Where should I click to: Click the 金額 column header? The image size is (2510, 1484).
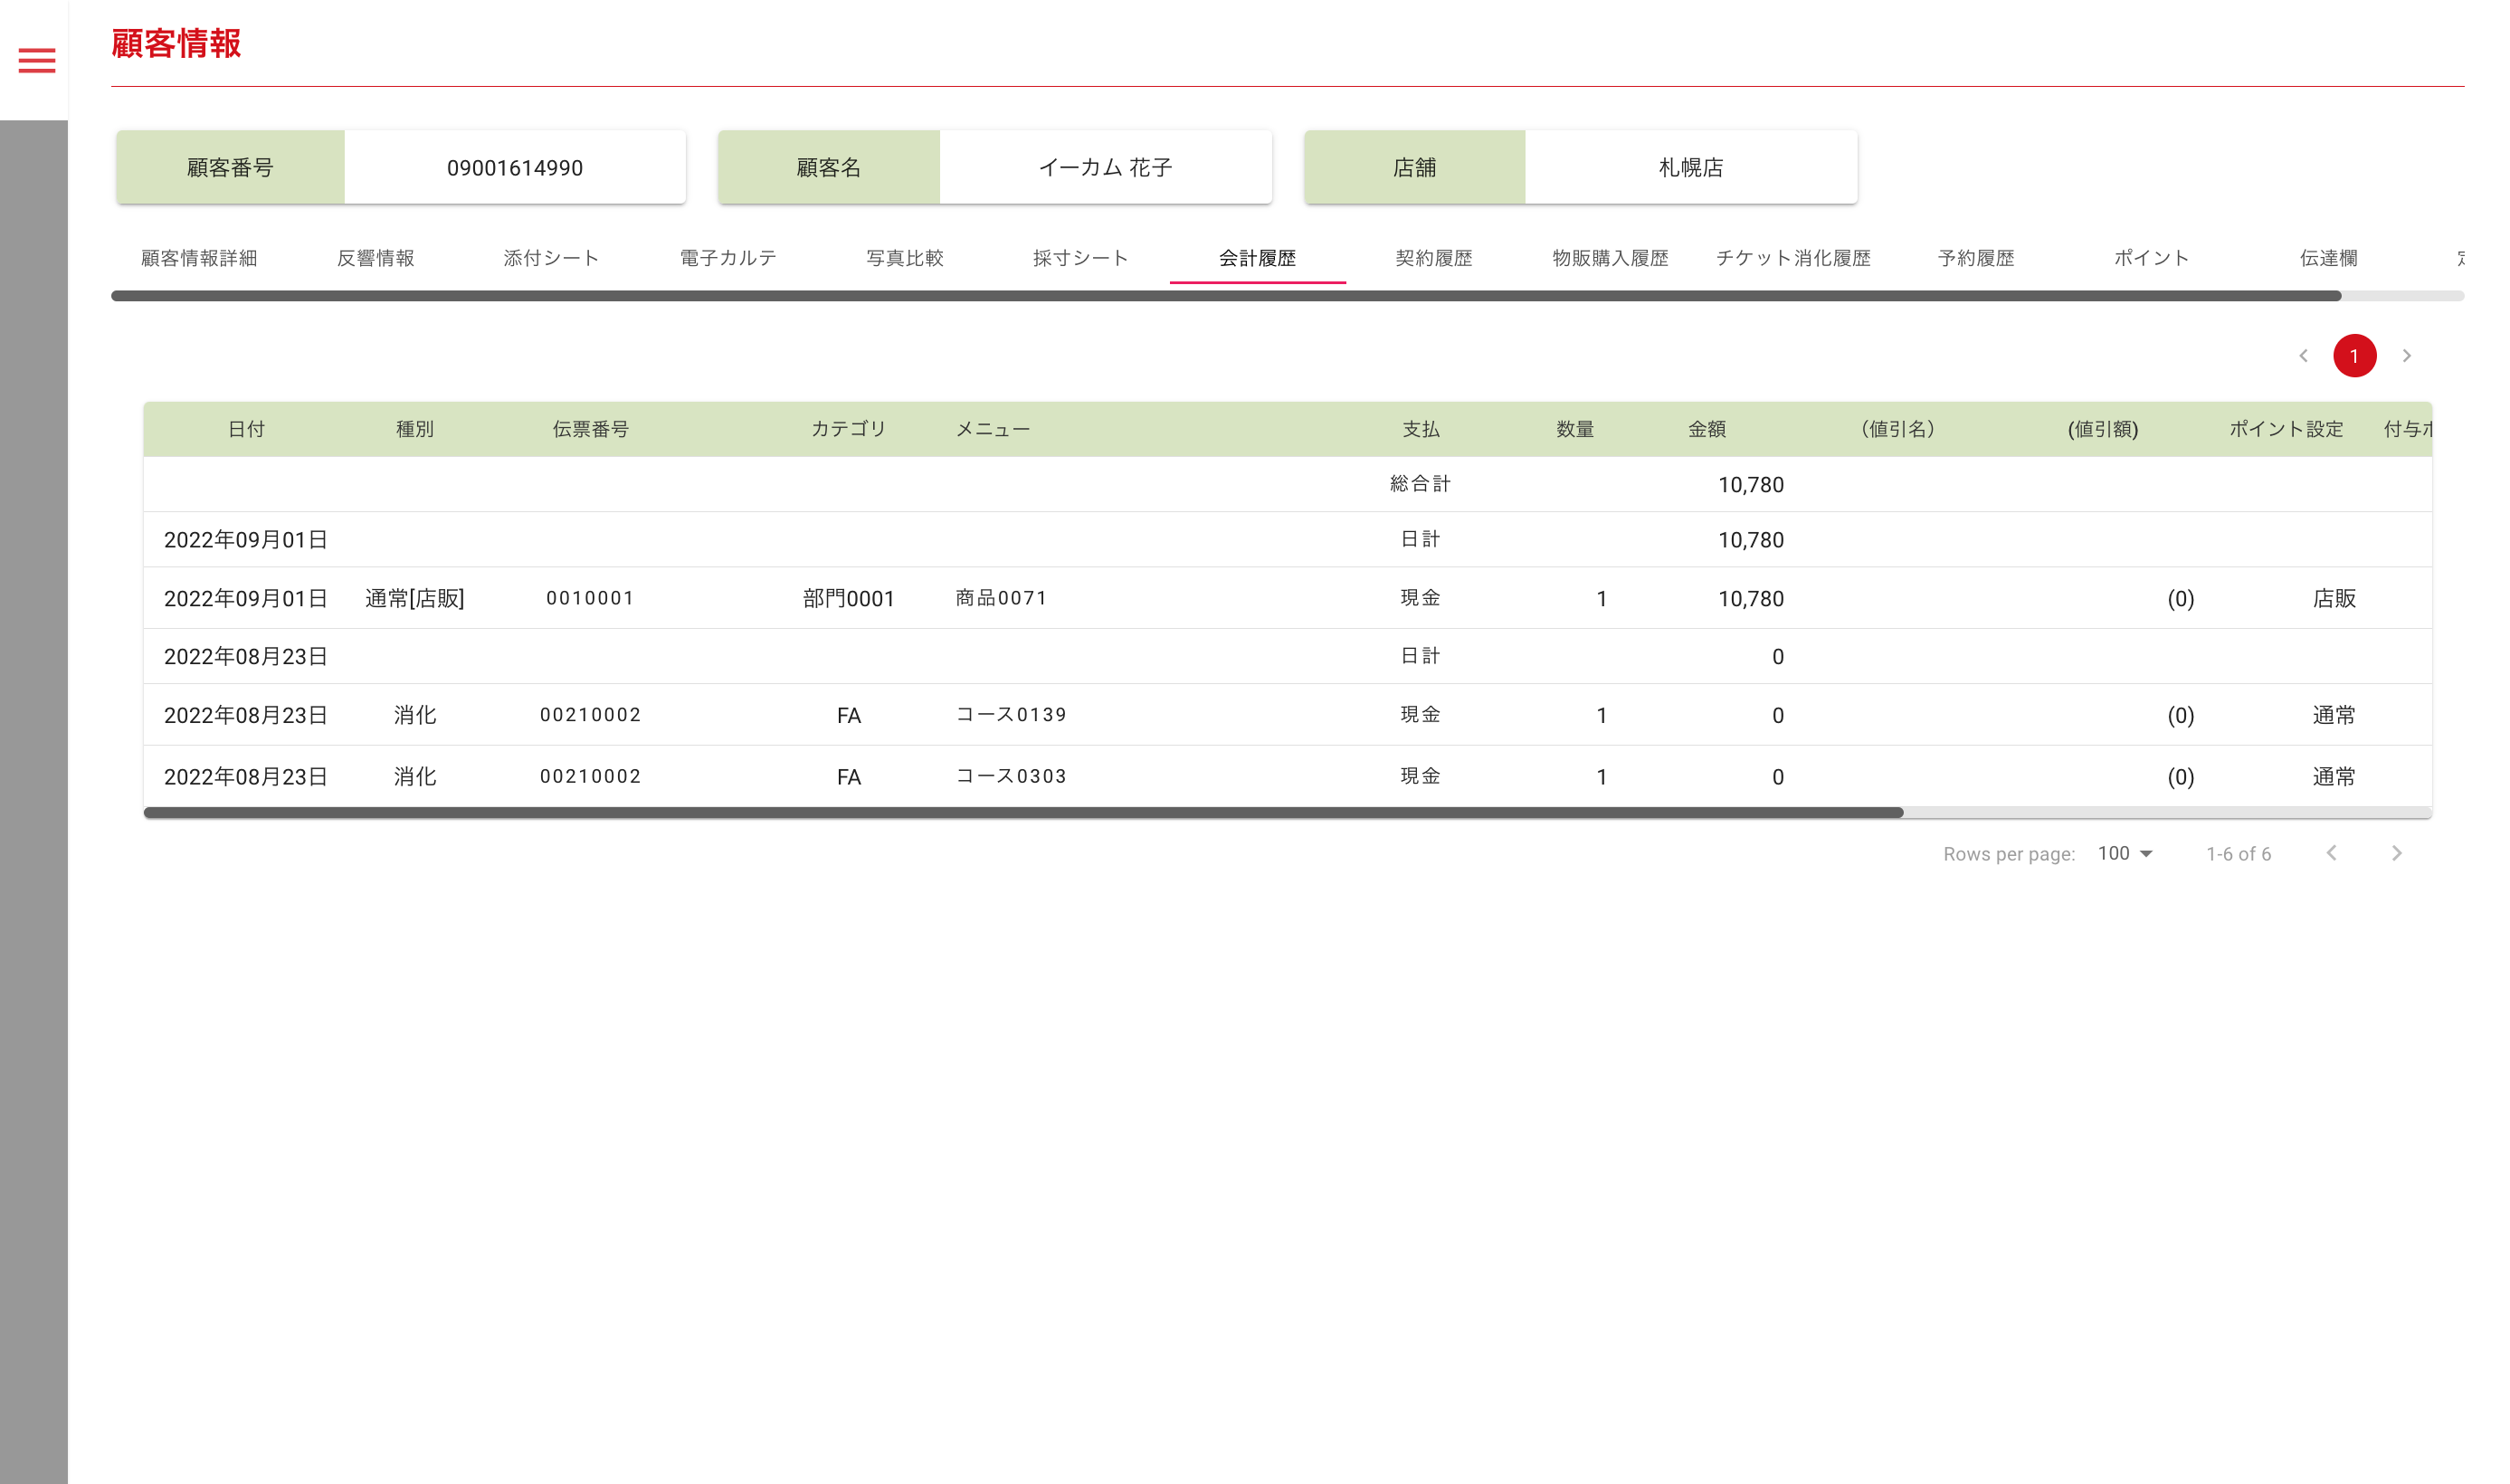1706,429
